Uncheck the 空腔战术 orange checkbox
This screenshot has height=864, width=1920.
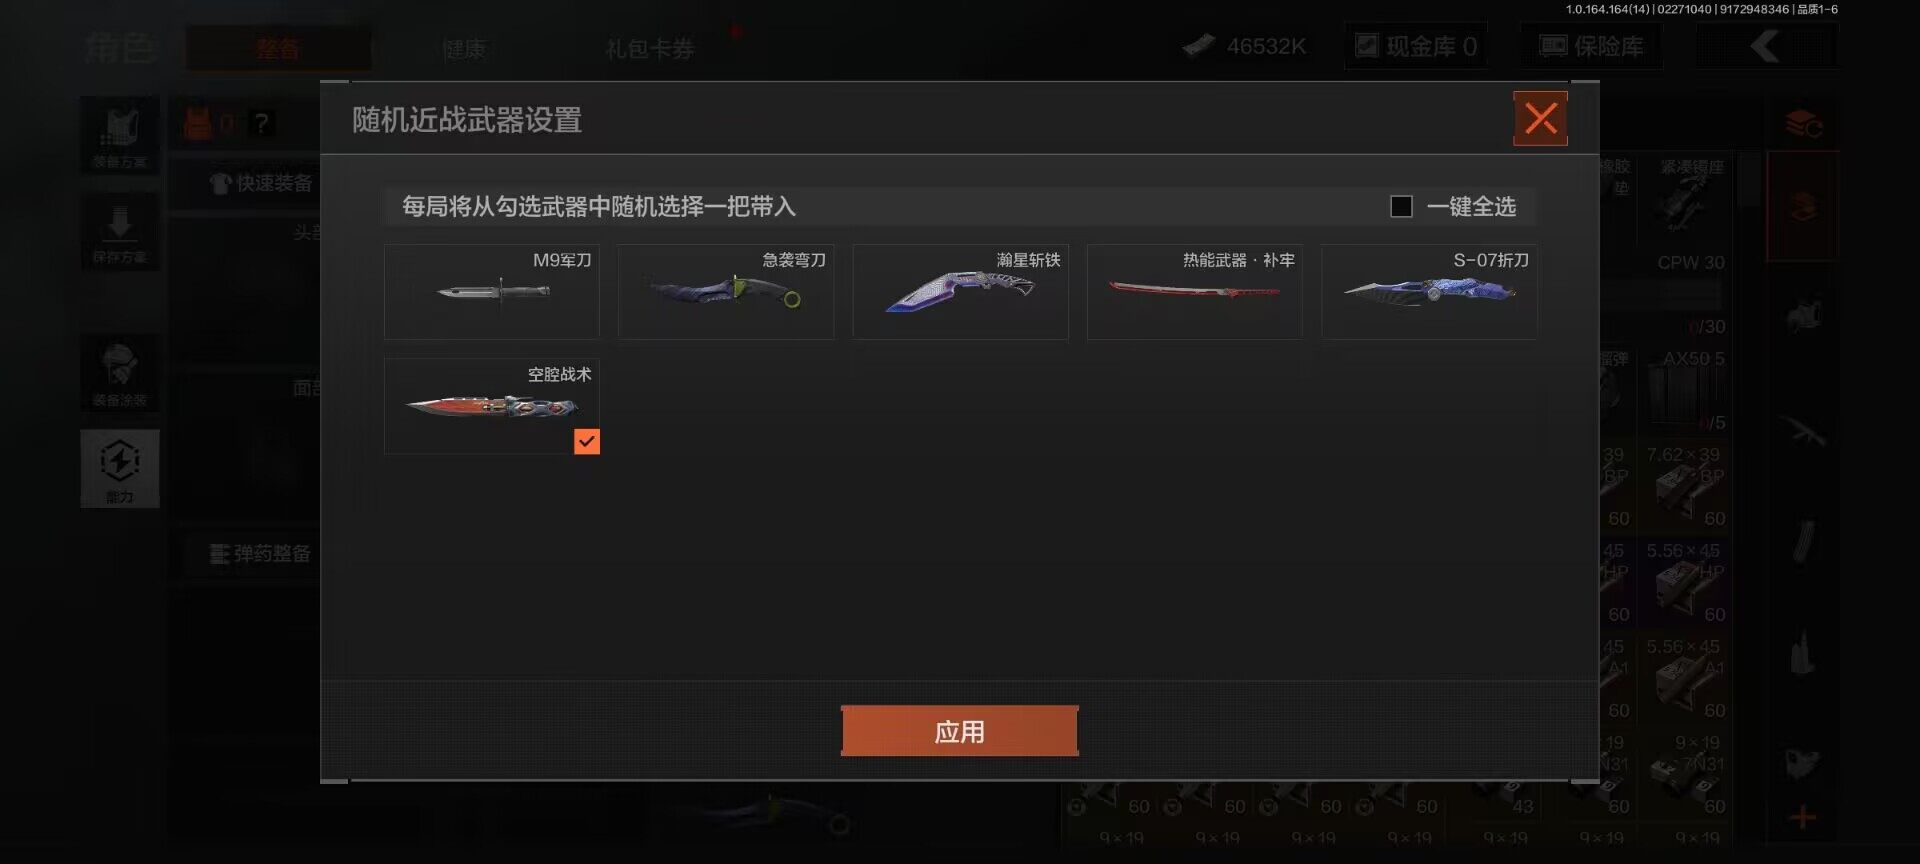[587, 441]
